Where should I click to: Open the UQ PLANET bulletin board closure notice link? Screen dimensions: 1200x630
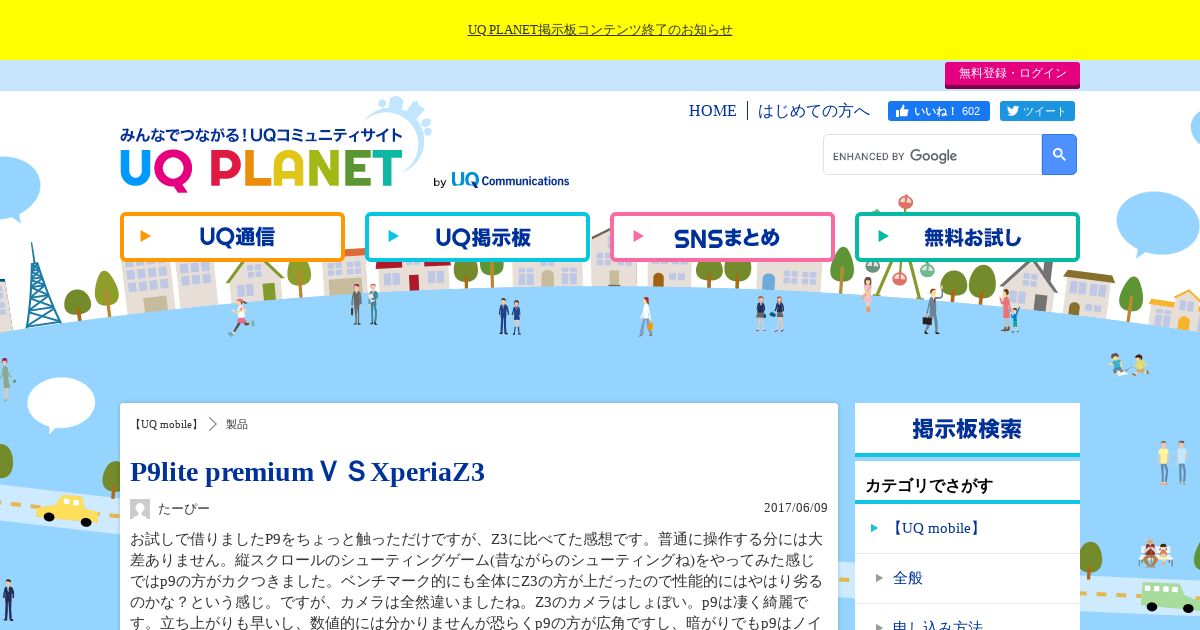click(600, 30)
